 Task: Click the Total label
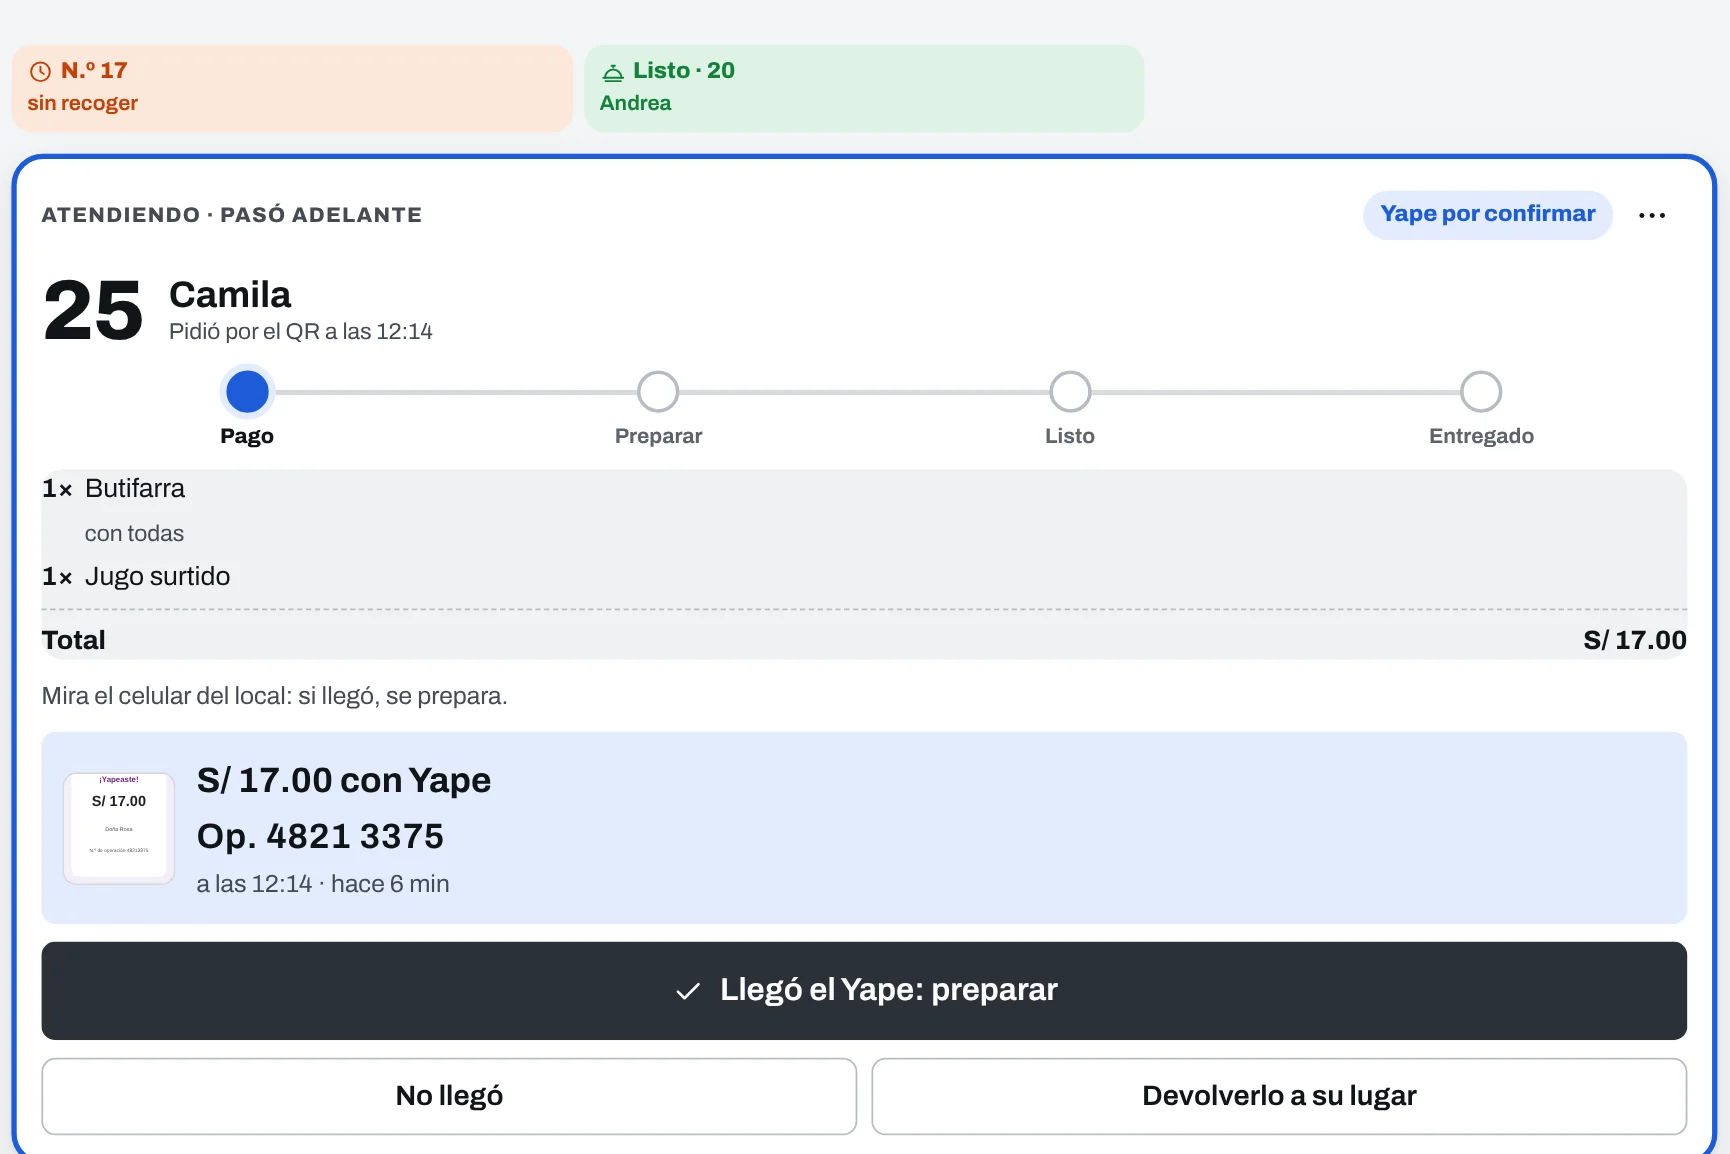[x=74, y=640]
